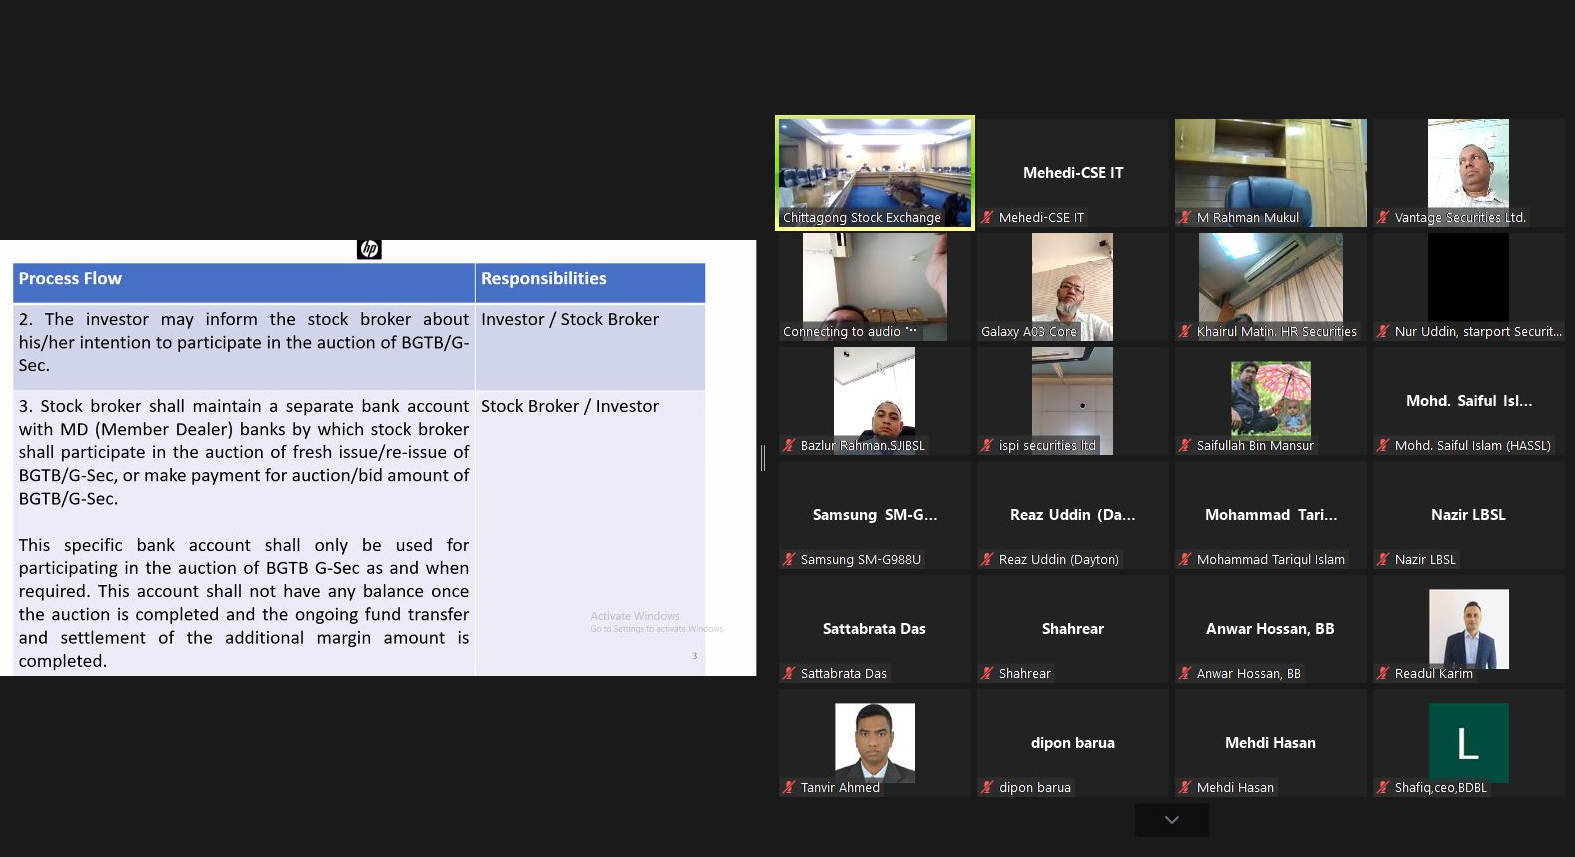Click muted mic icon beside Khairul Matin
The image size is (1575, 857).
point(1186,331)
